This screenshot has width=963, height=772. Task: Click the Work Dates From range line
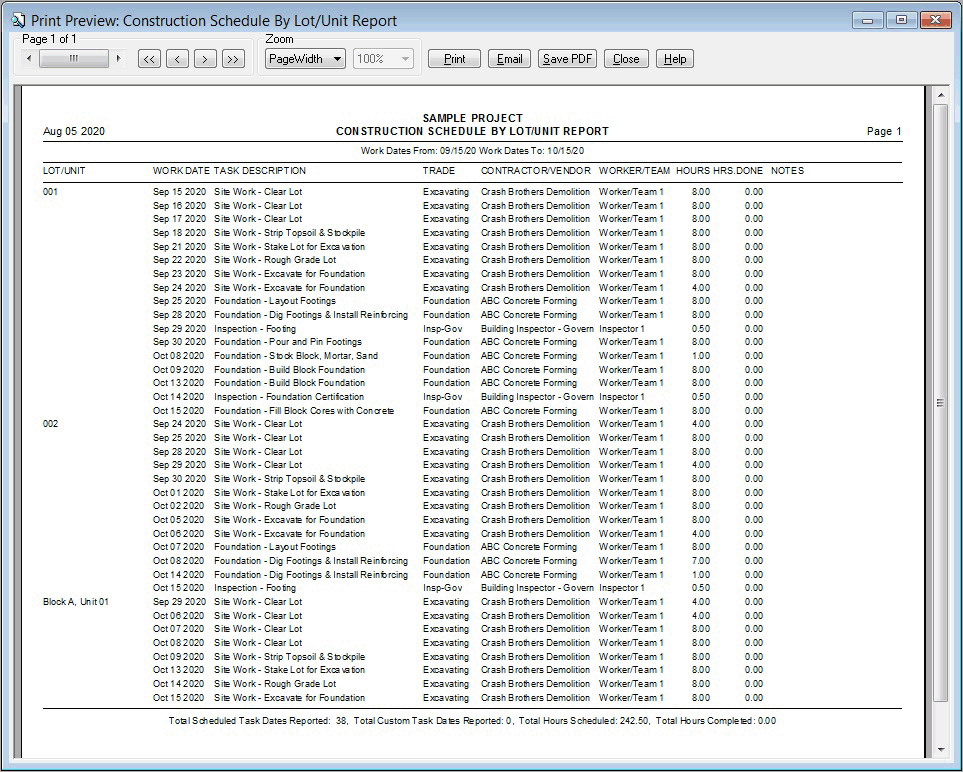472,150
